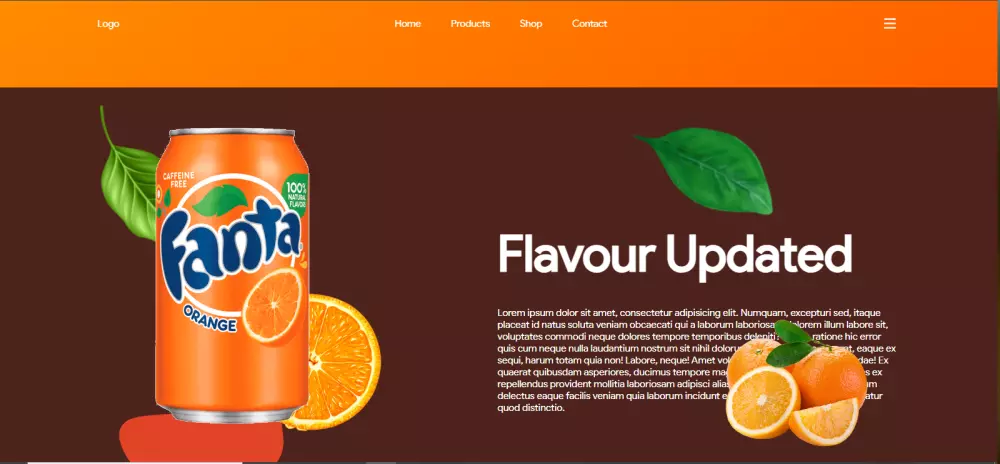Screen dimensions: 1000x464
Task: Click the Logo text in header
Action: 108,24
